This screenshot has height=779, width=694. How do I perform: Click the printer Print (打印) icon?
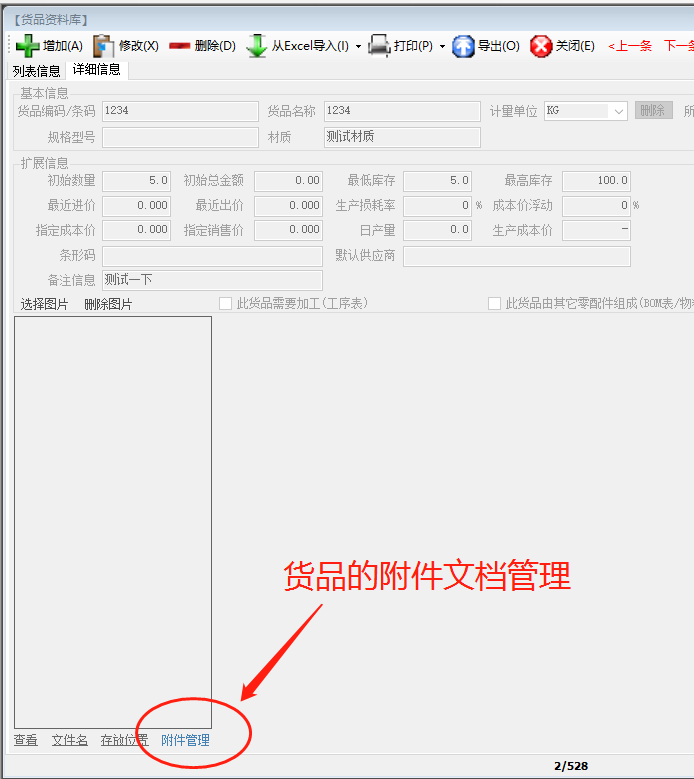[379, 46]
